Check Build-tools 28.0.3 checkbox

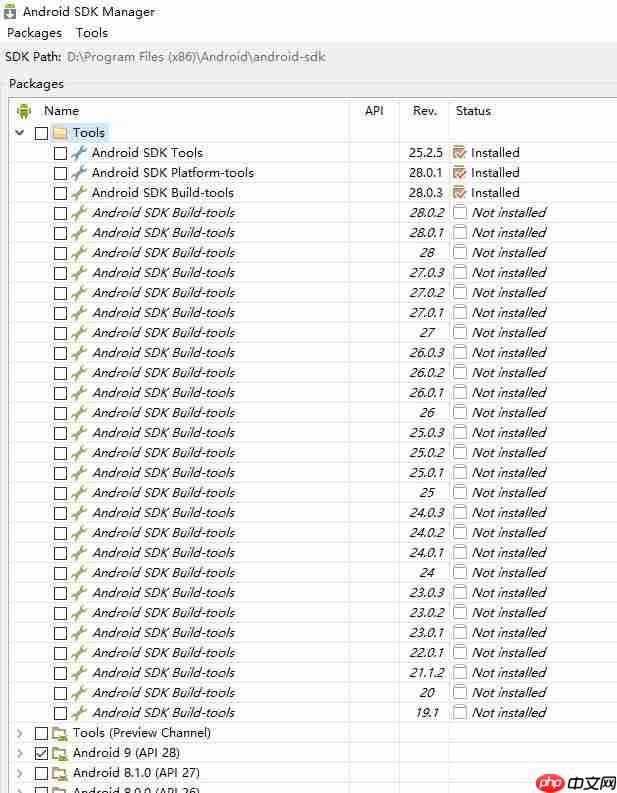click(x=60, y=193)
